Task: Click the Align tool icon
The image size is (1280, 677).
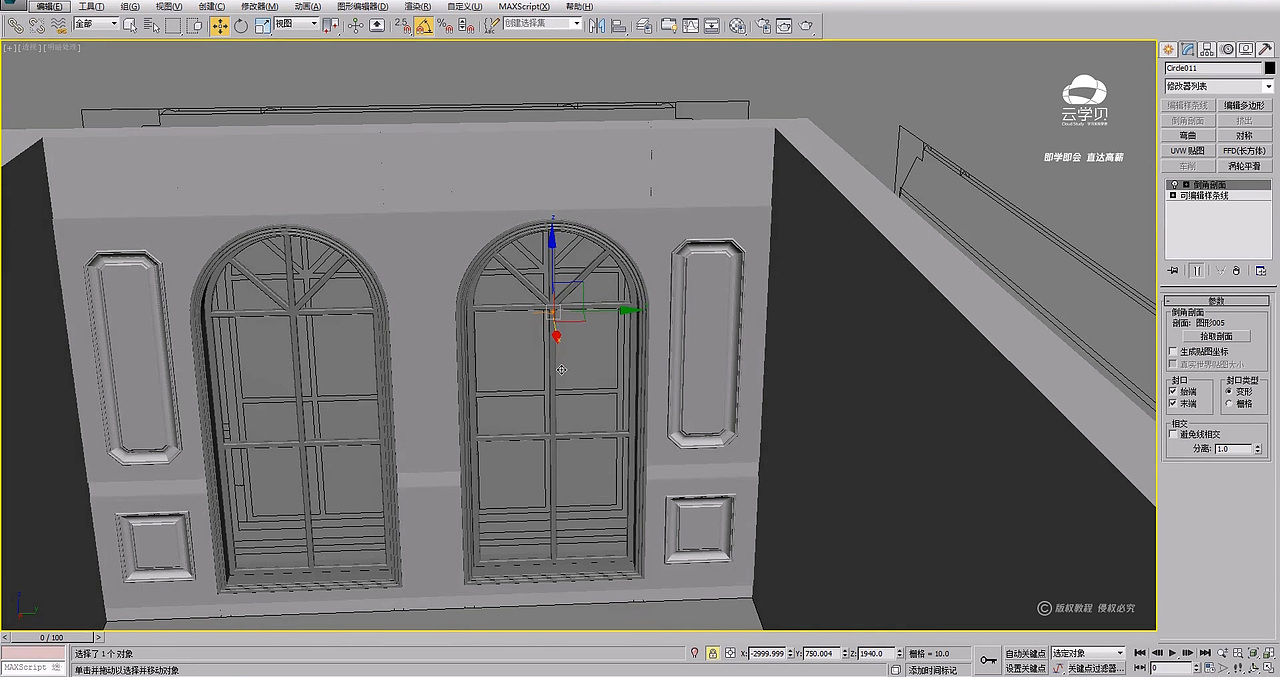Action: pos(619,24)
